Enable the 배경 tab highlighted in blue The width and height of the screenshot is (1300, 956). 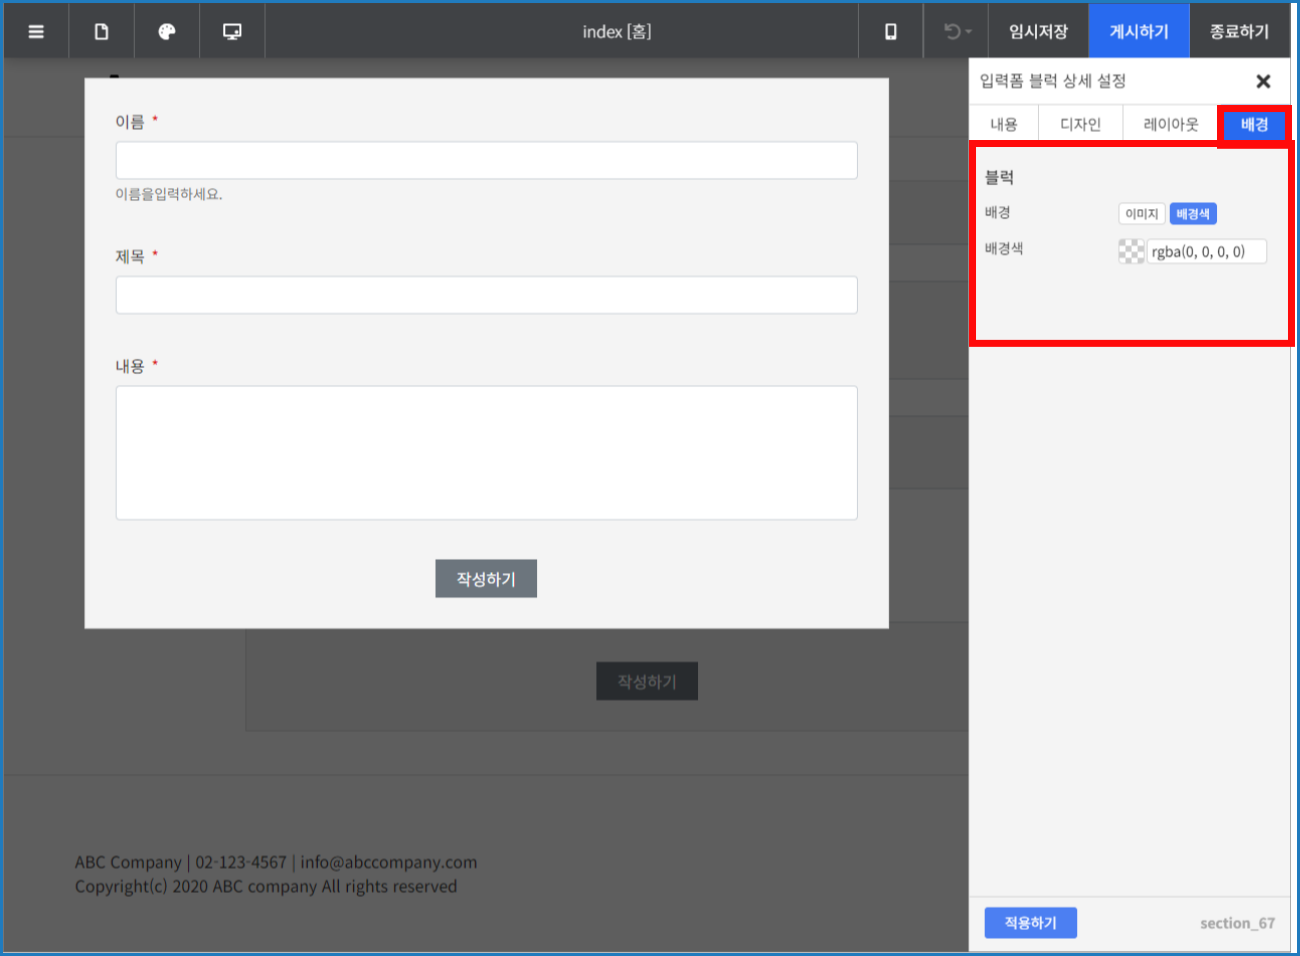1254,124
